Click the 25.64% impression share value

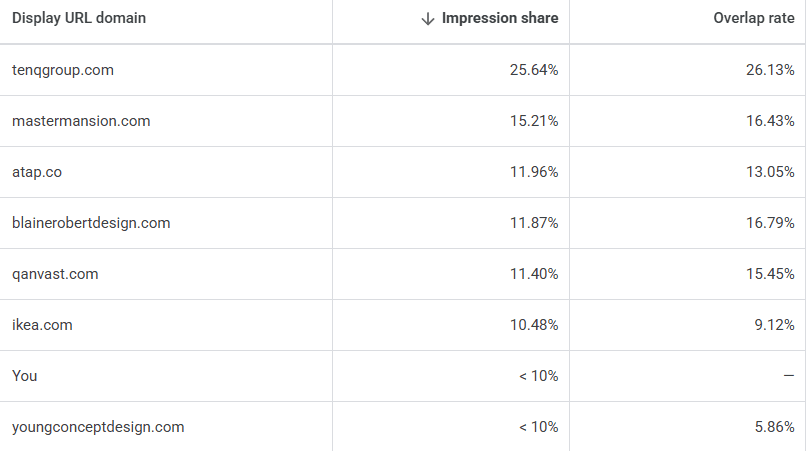tap(533, 70)
